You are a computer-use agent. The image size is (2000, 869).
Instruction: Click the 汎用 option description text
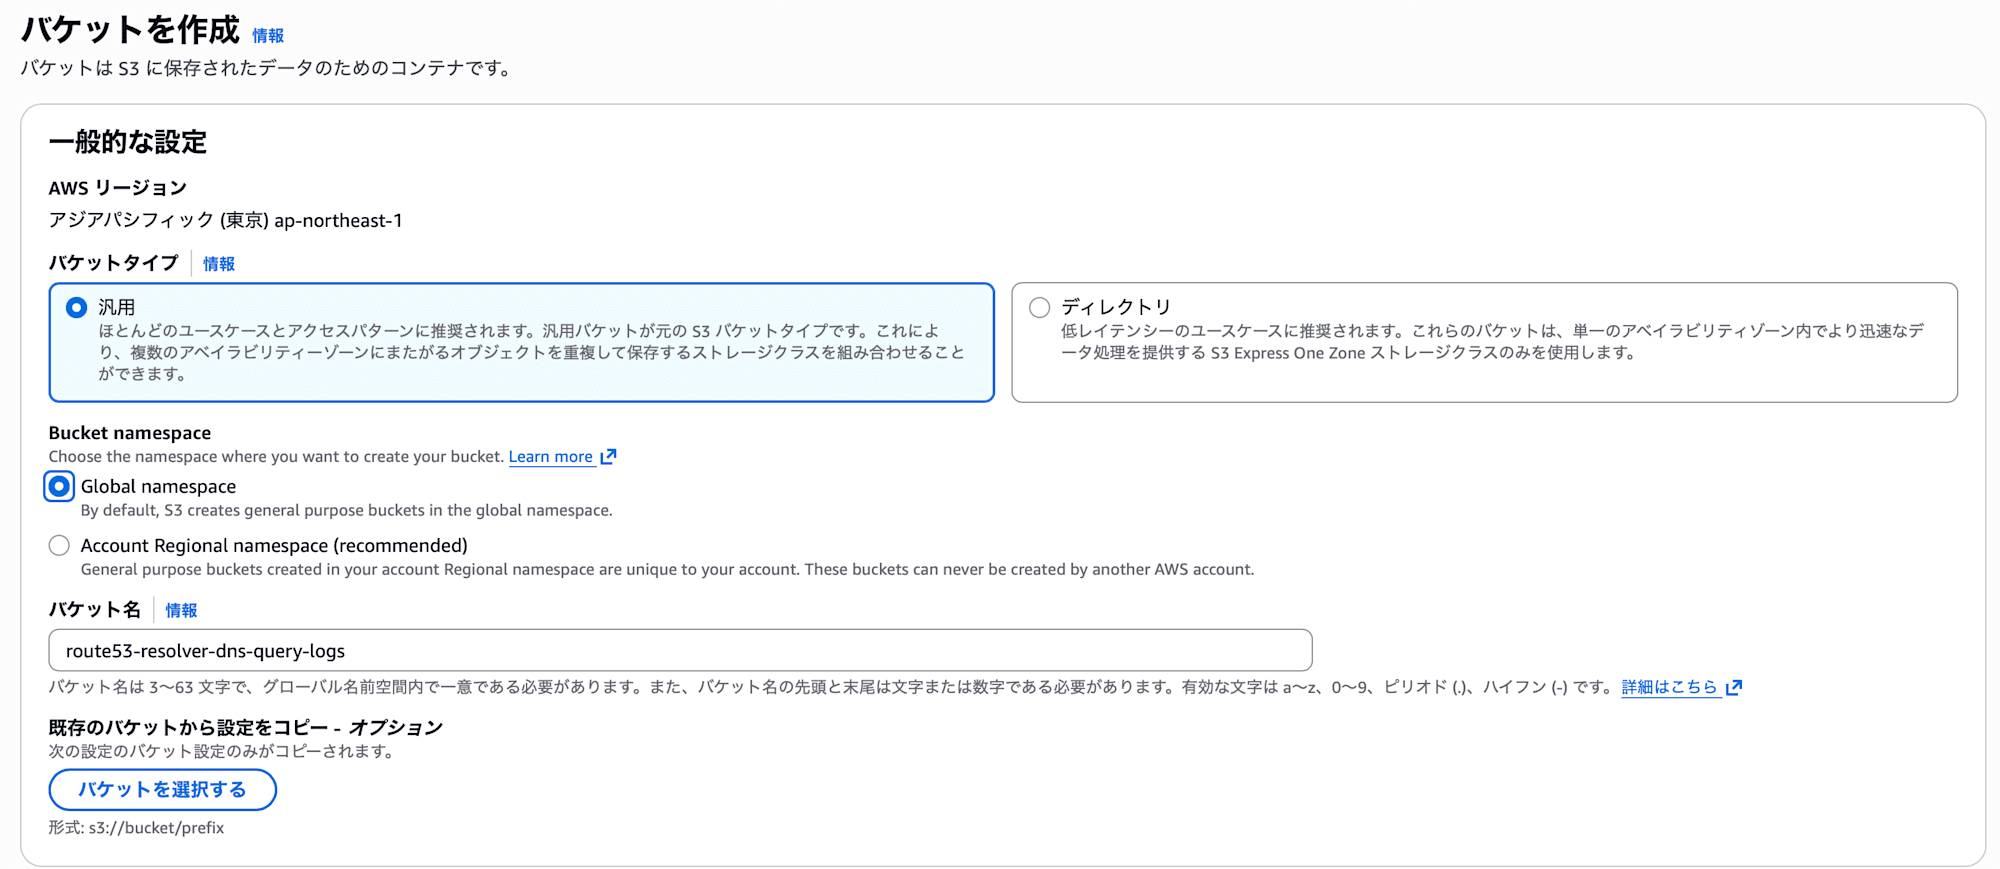(531, 352)
